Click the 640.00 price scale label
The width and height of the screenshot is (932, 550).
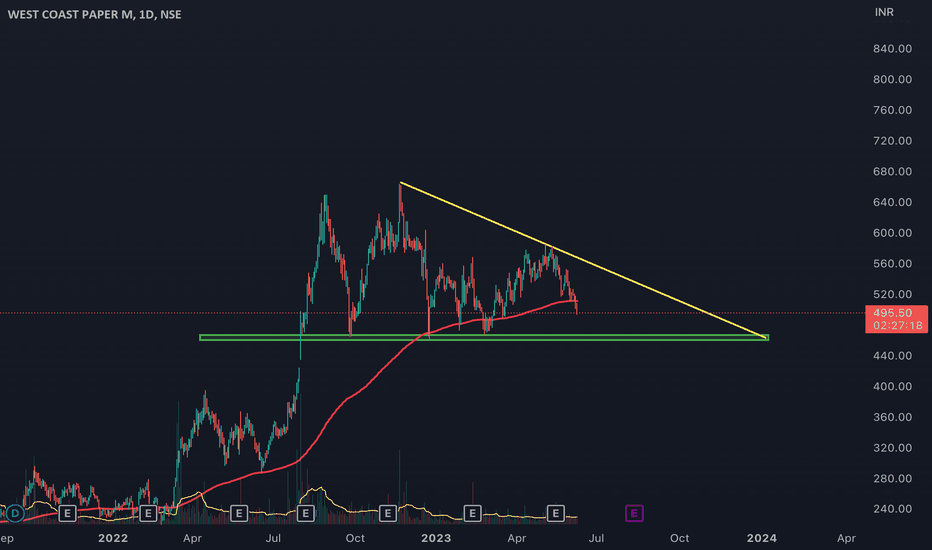892,202
